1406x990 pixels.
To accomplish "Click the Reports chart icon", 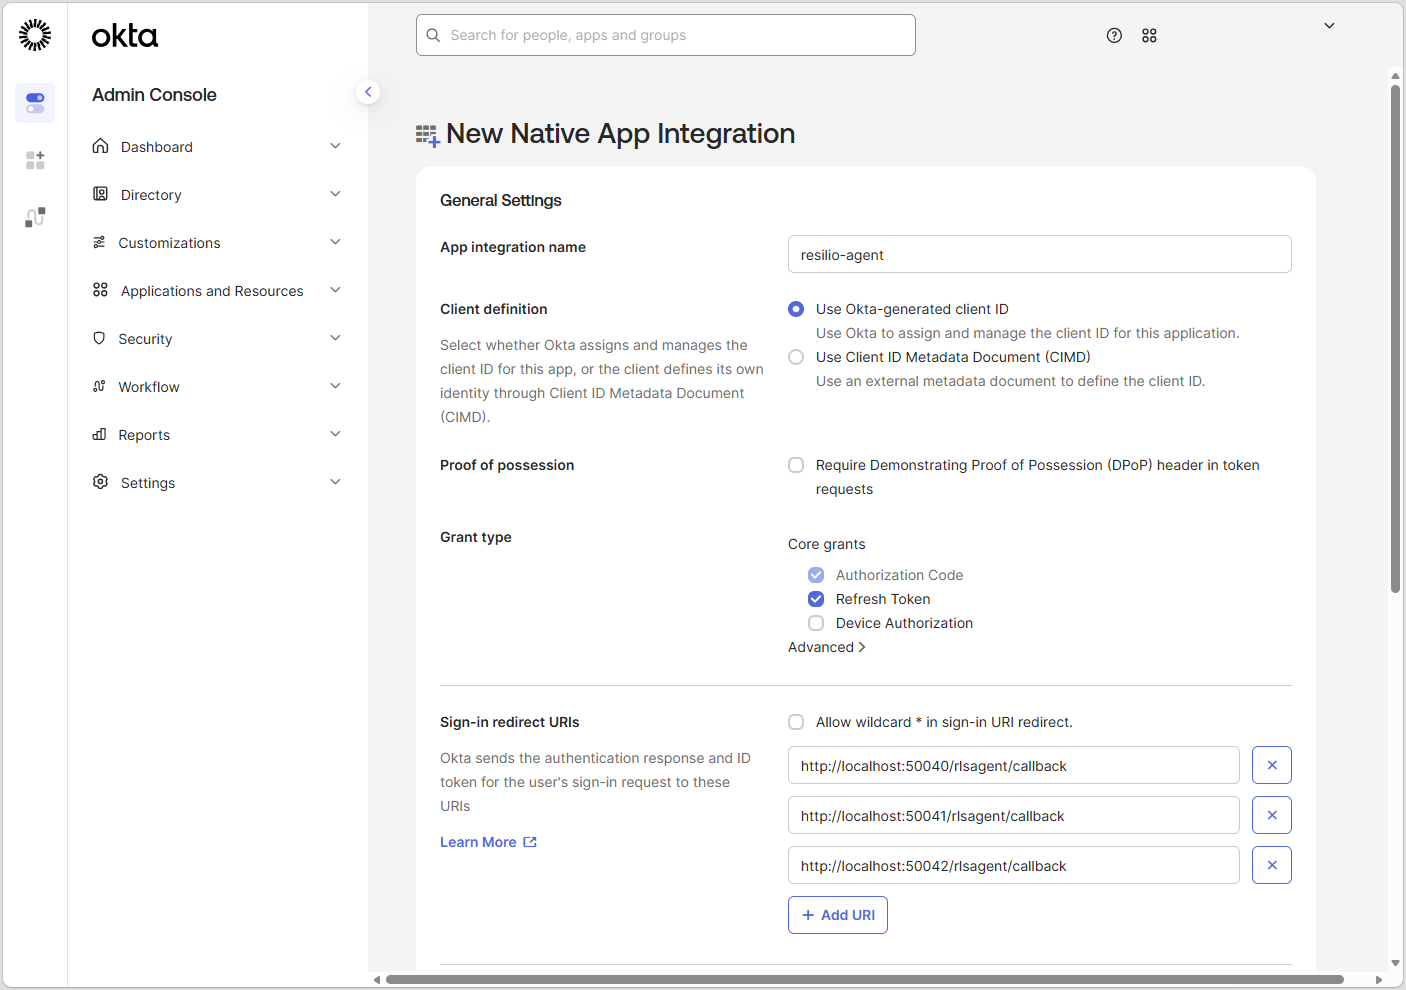I will click(99, 434).
